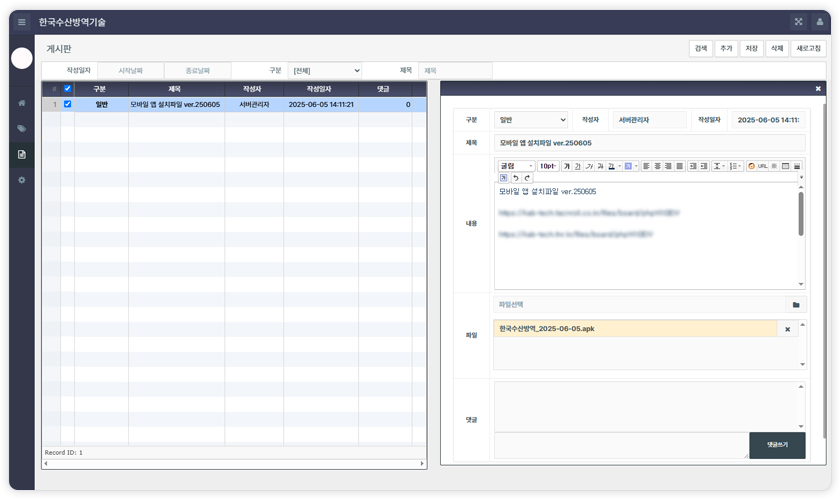Increase indent in the editor
Viewport: 840px width, 500px height.
[x=704, y=166]
